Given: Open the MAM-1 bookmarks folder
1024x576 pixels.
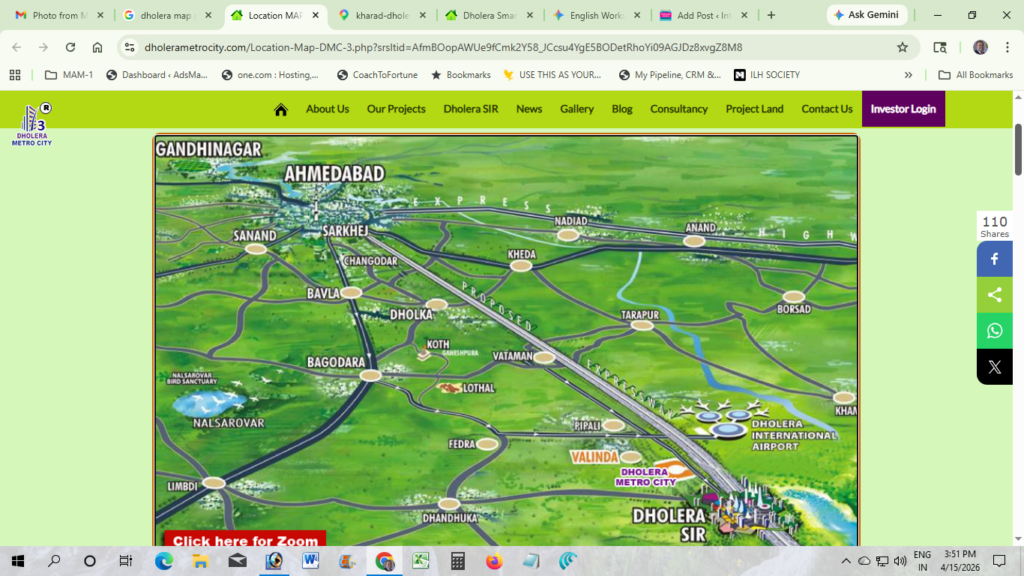Looking at the screenshot, I should [69, 75].
